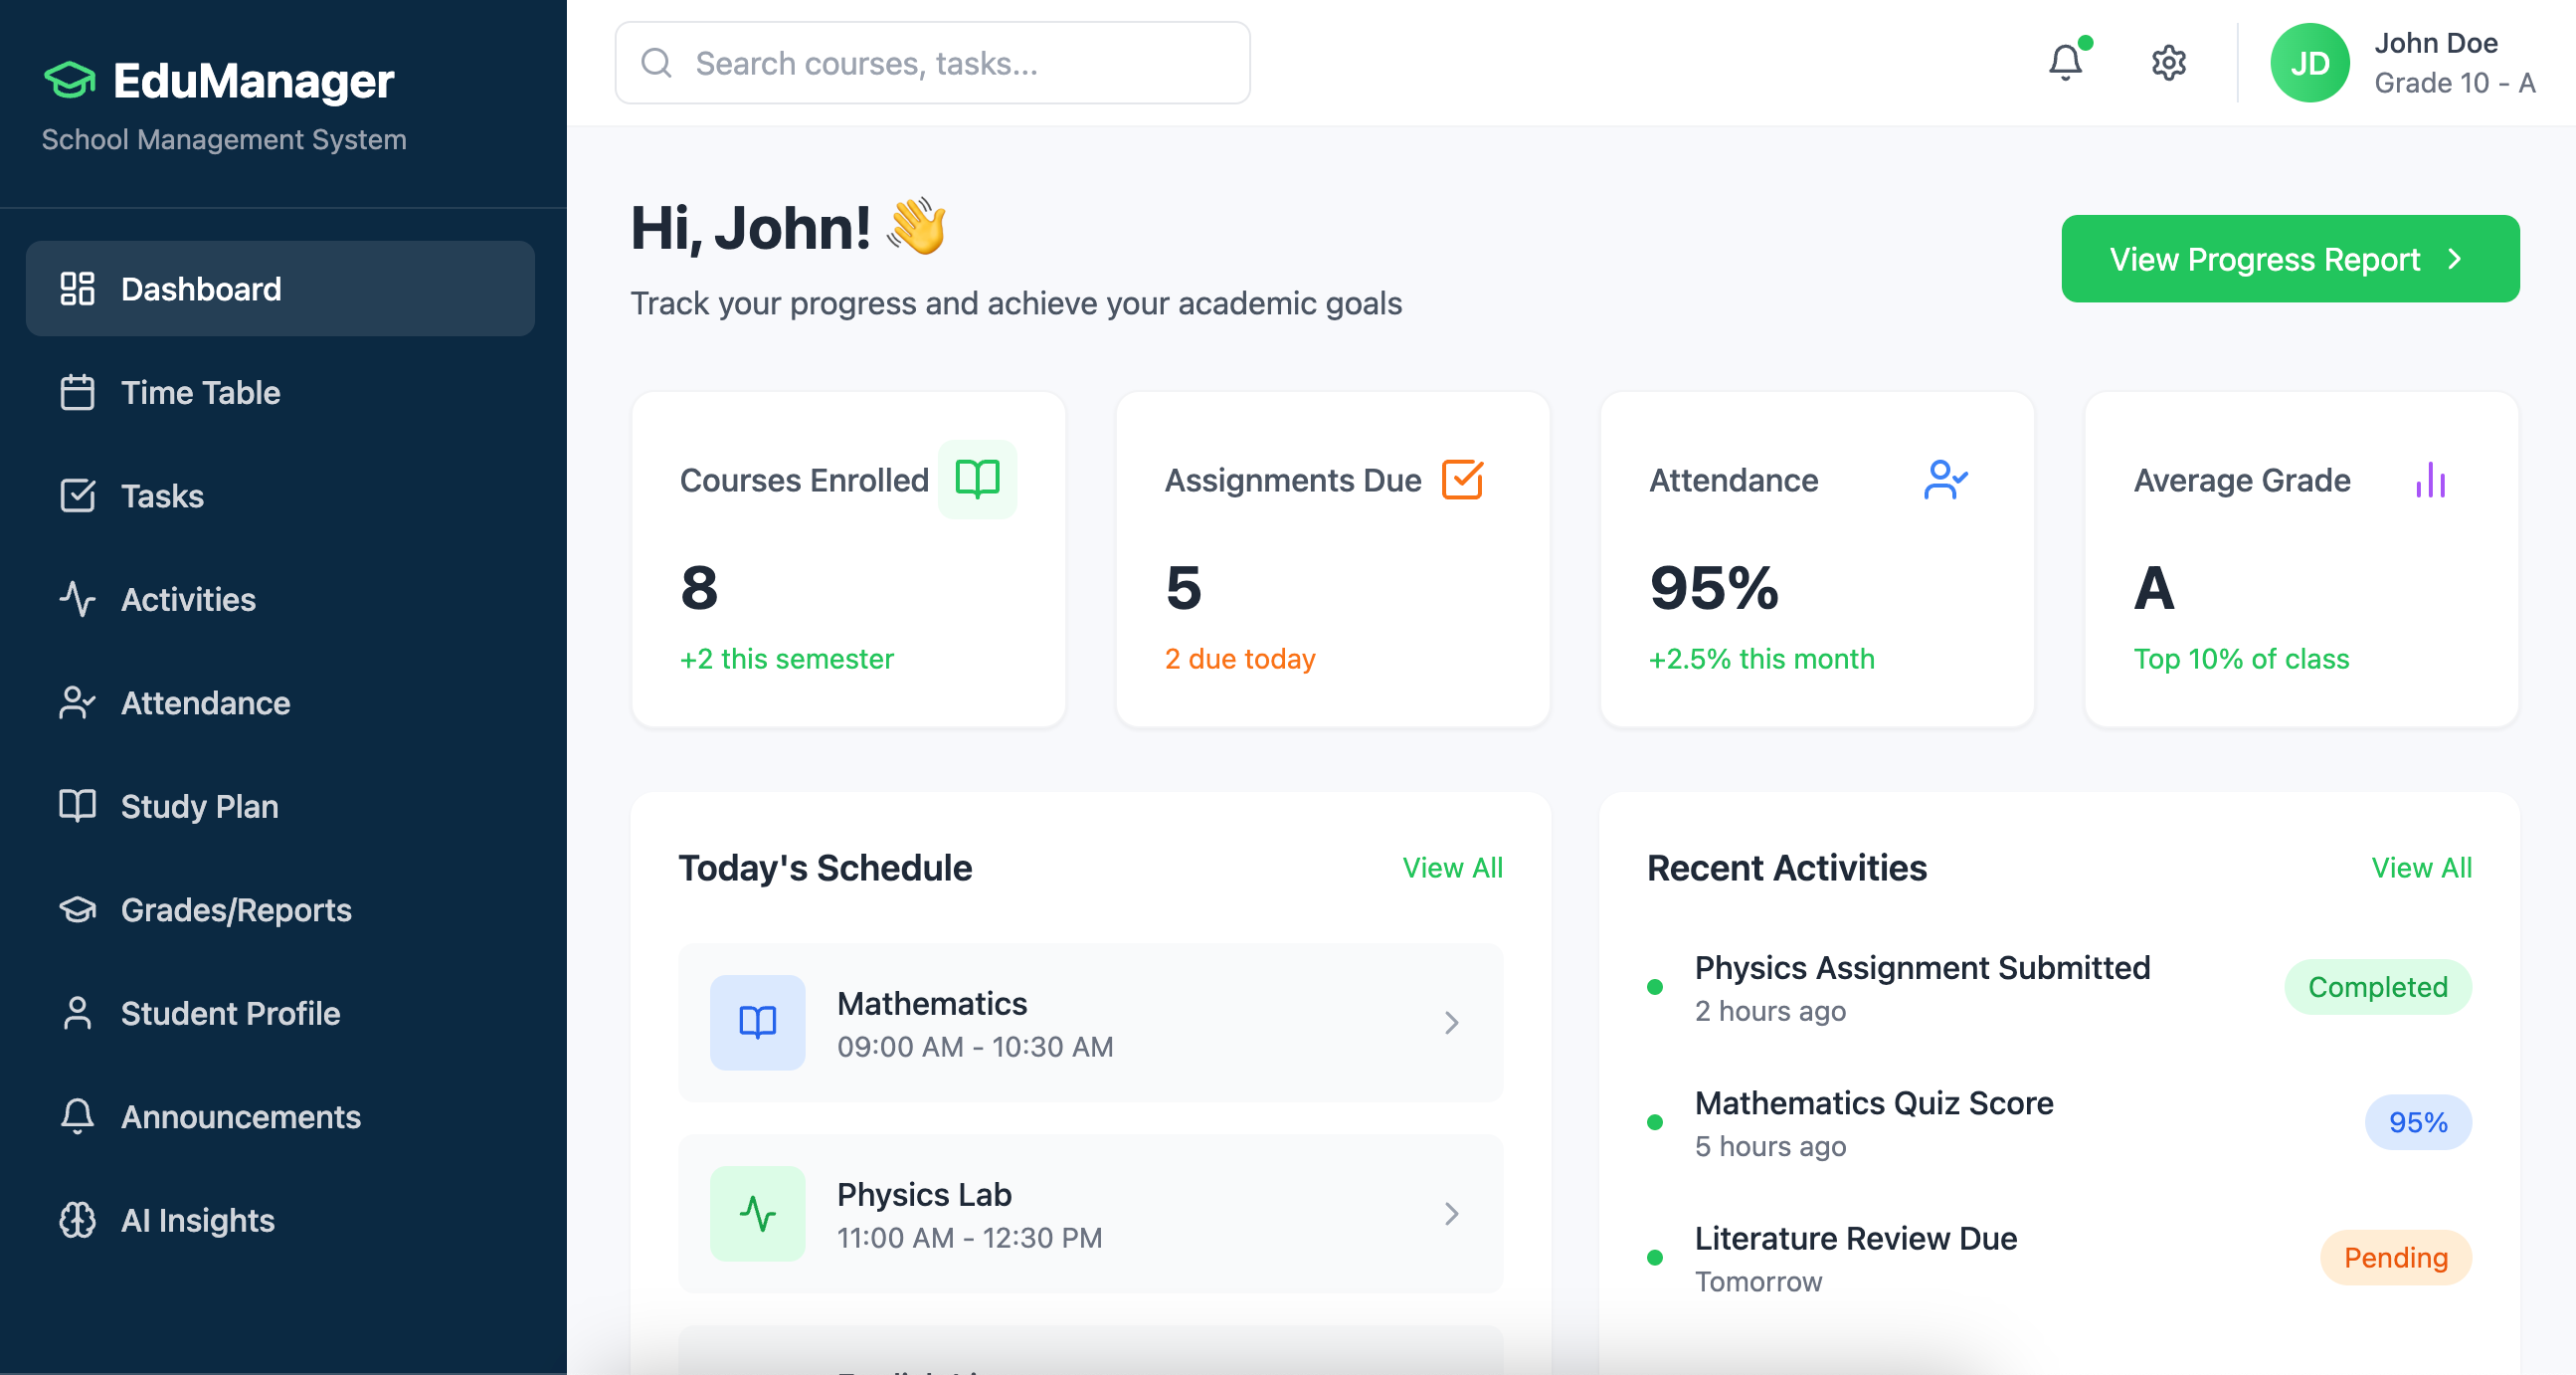Open the AI Insights brain icon
Image resolution: width=2576 pixels, height=1375 pixels.
click(x=77, y=1220)
